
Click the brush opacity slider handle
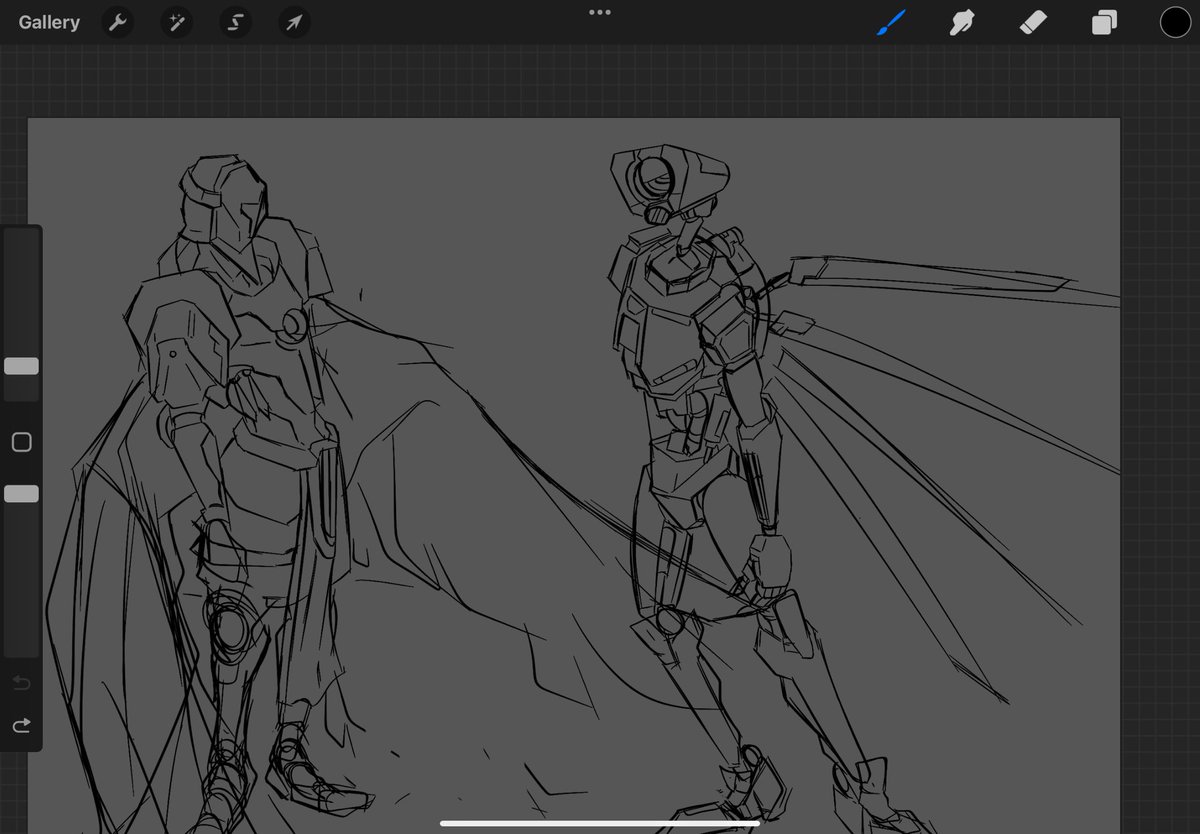tap(21, 494)
